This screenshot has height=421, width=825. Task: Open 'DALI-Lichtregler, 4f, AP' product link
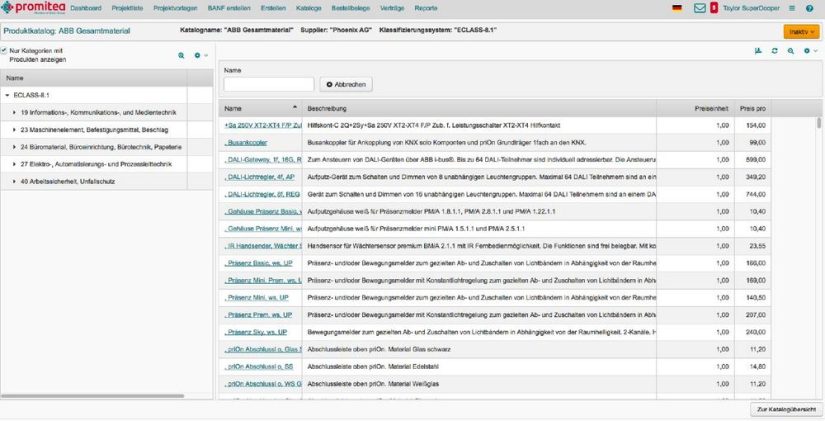coord(259,177)
